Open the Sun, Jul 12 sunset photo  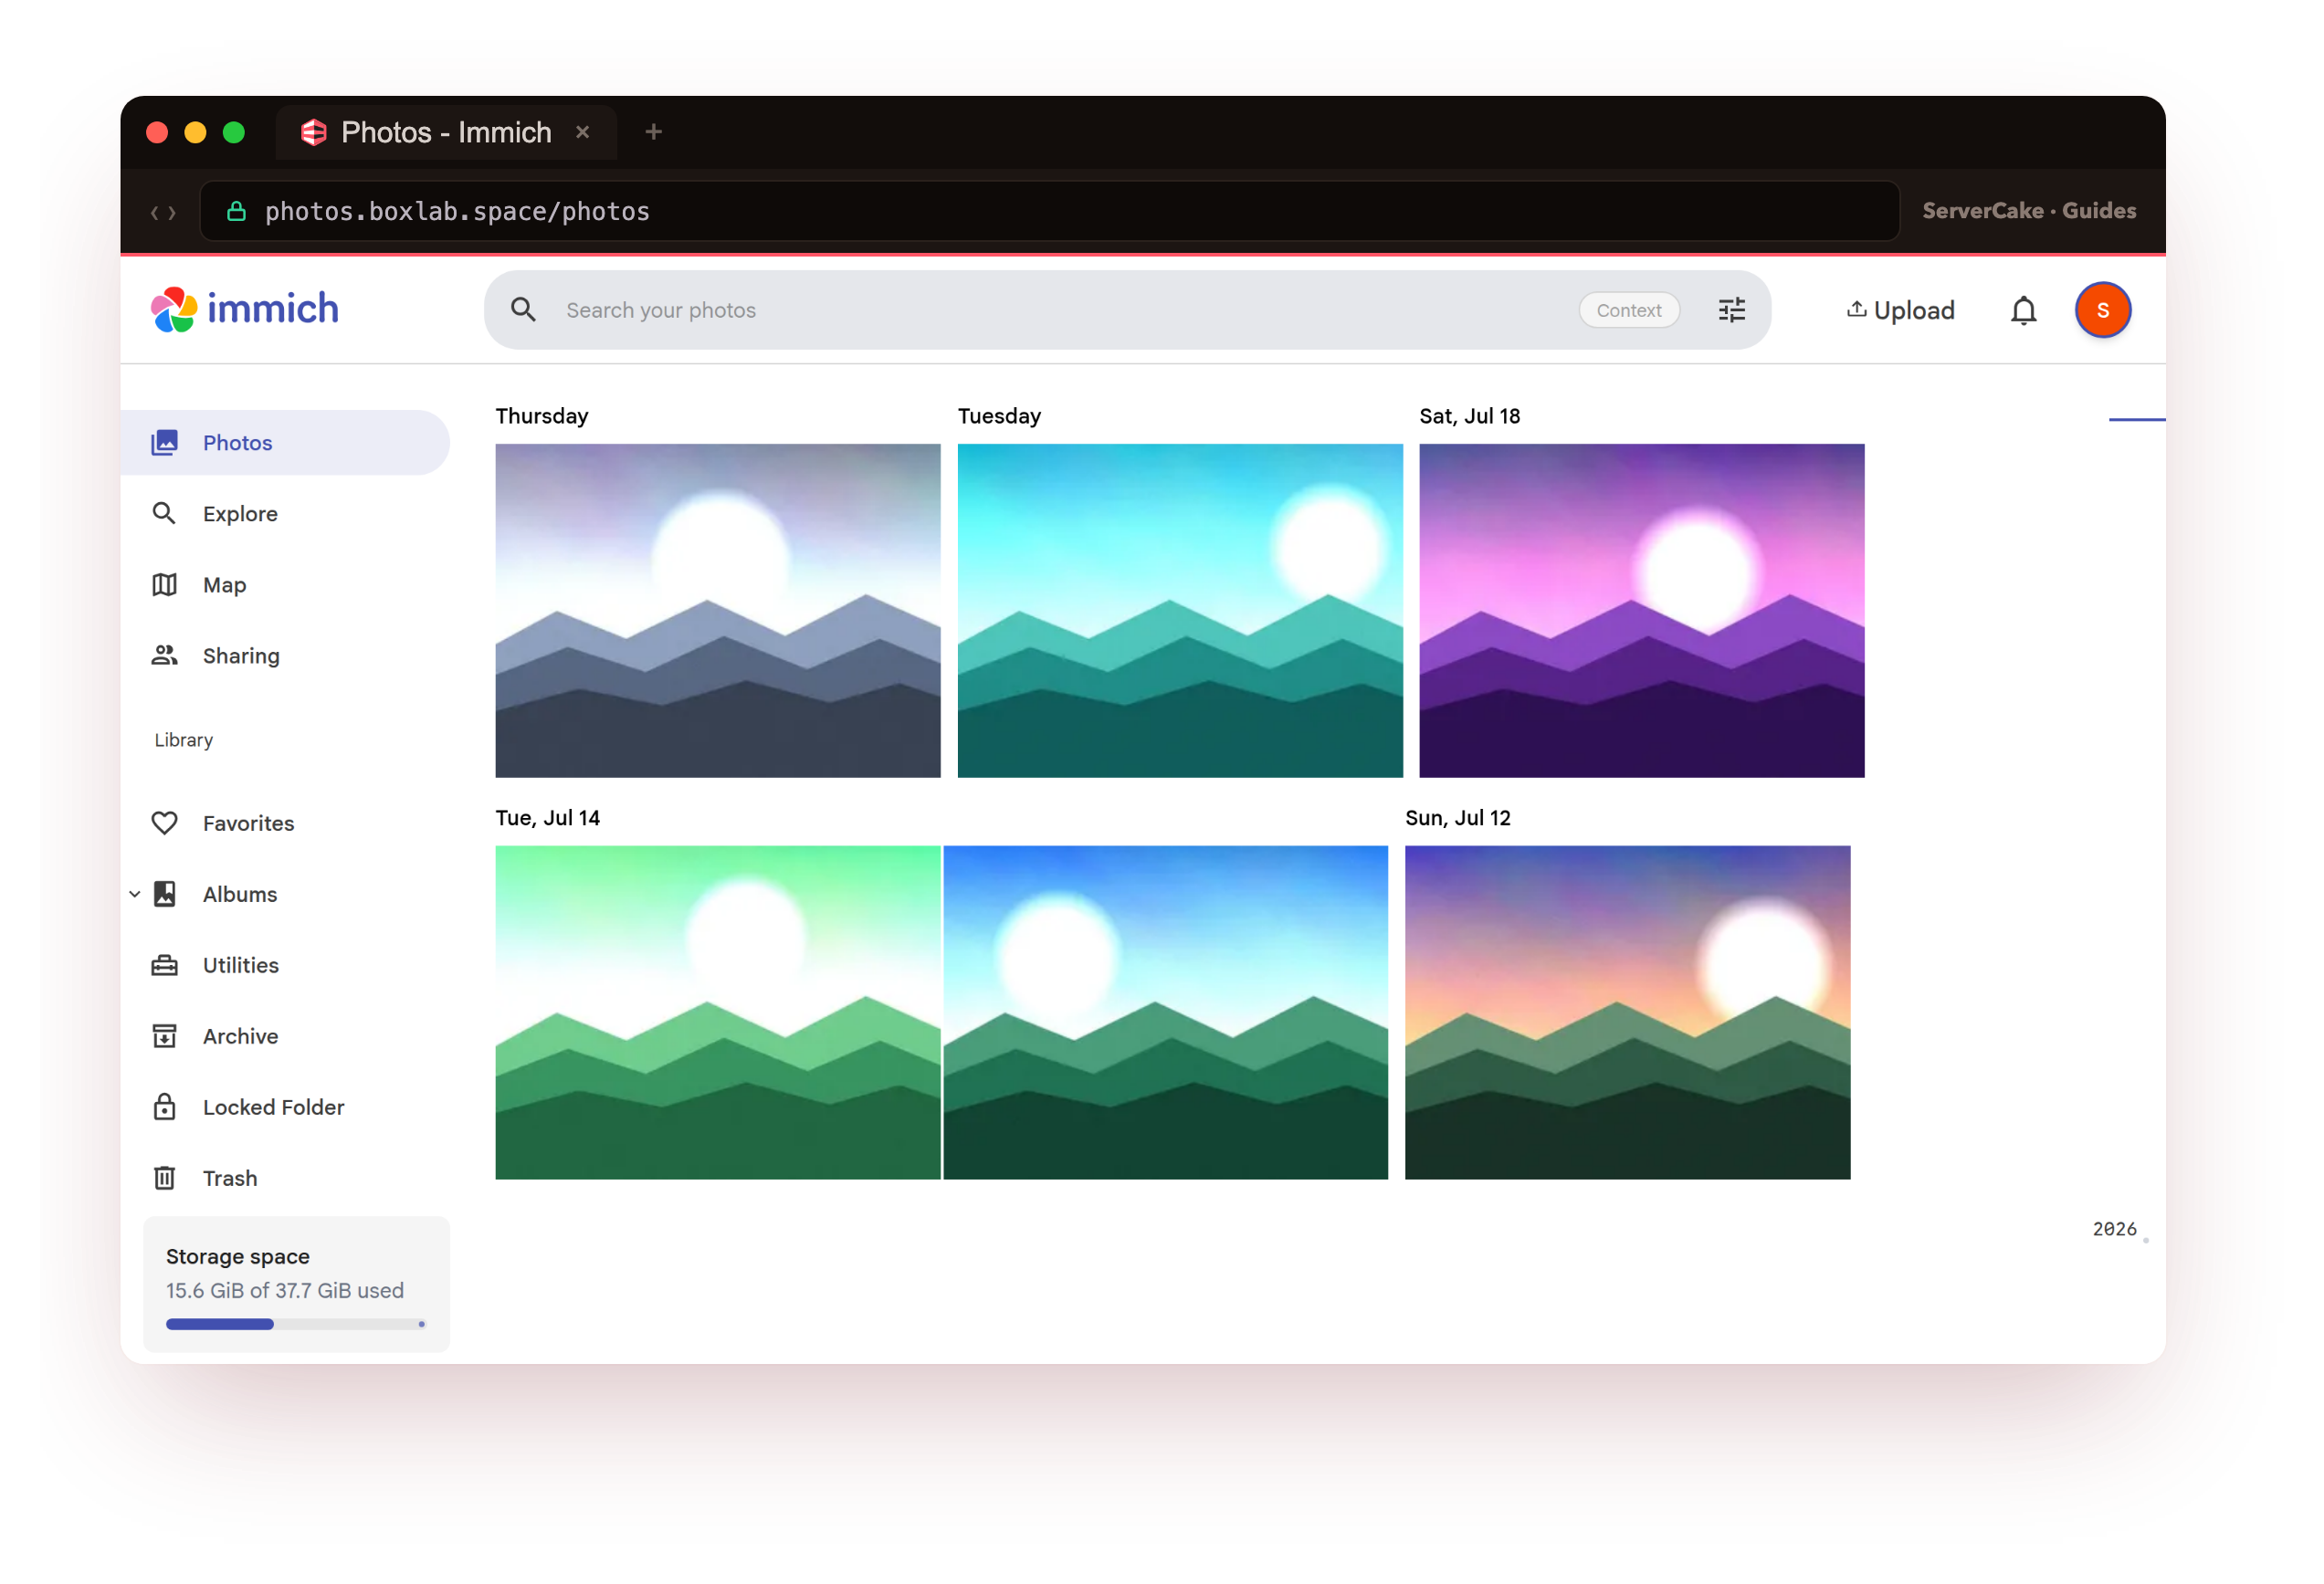pos(1627,1013)
